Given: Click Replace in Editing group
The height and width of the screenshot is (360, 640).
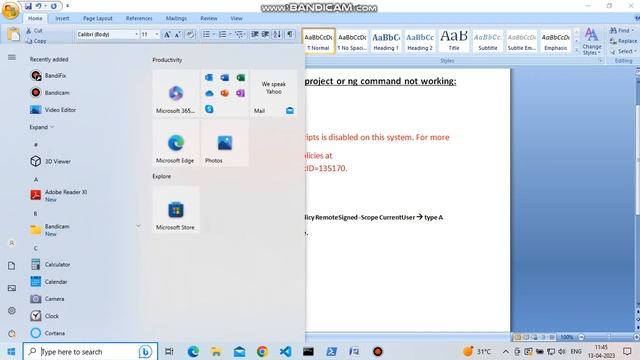Looking at the screenshot, I should pos(623,41).
